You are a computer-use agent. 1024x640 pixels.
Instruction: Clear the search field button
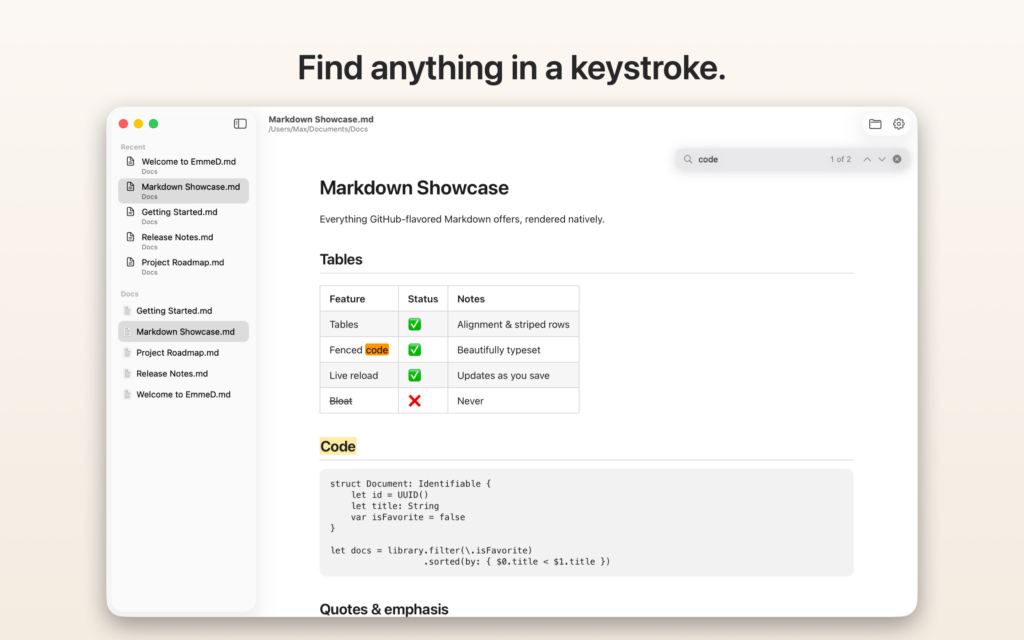[897, 159]
